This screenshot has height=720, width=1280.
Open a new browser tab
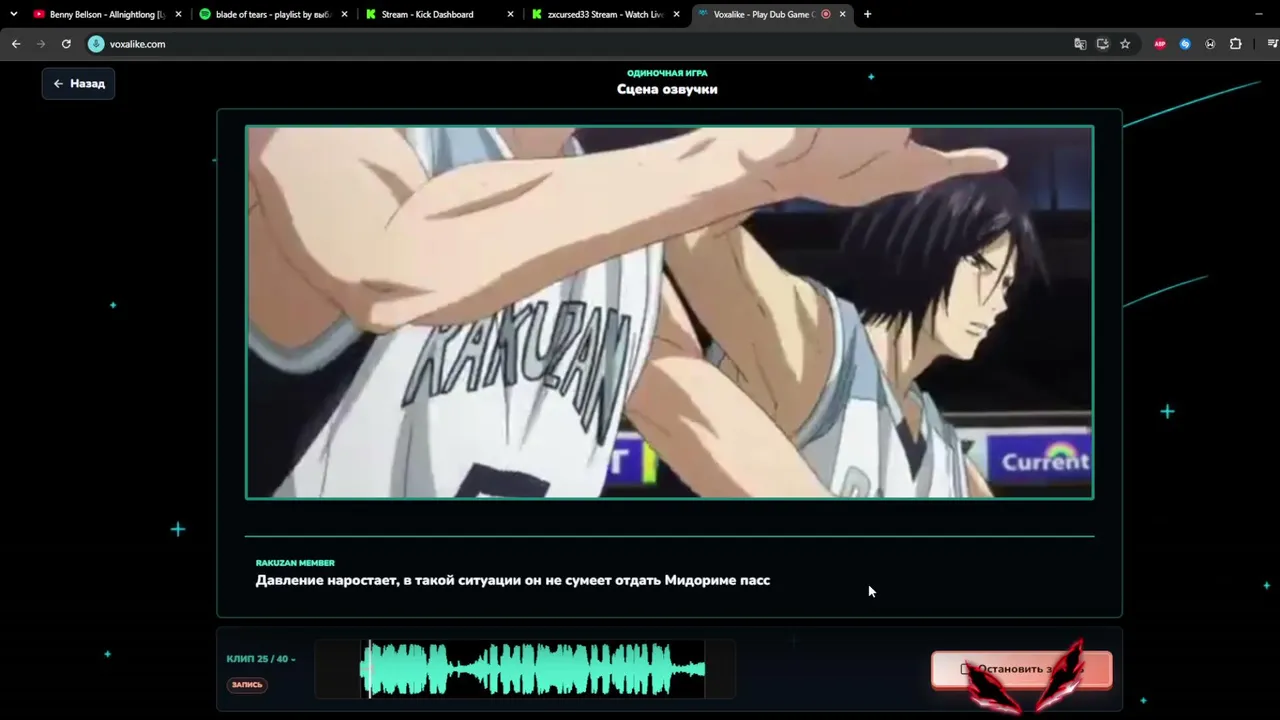867,15
